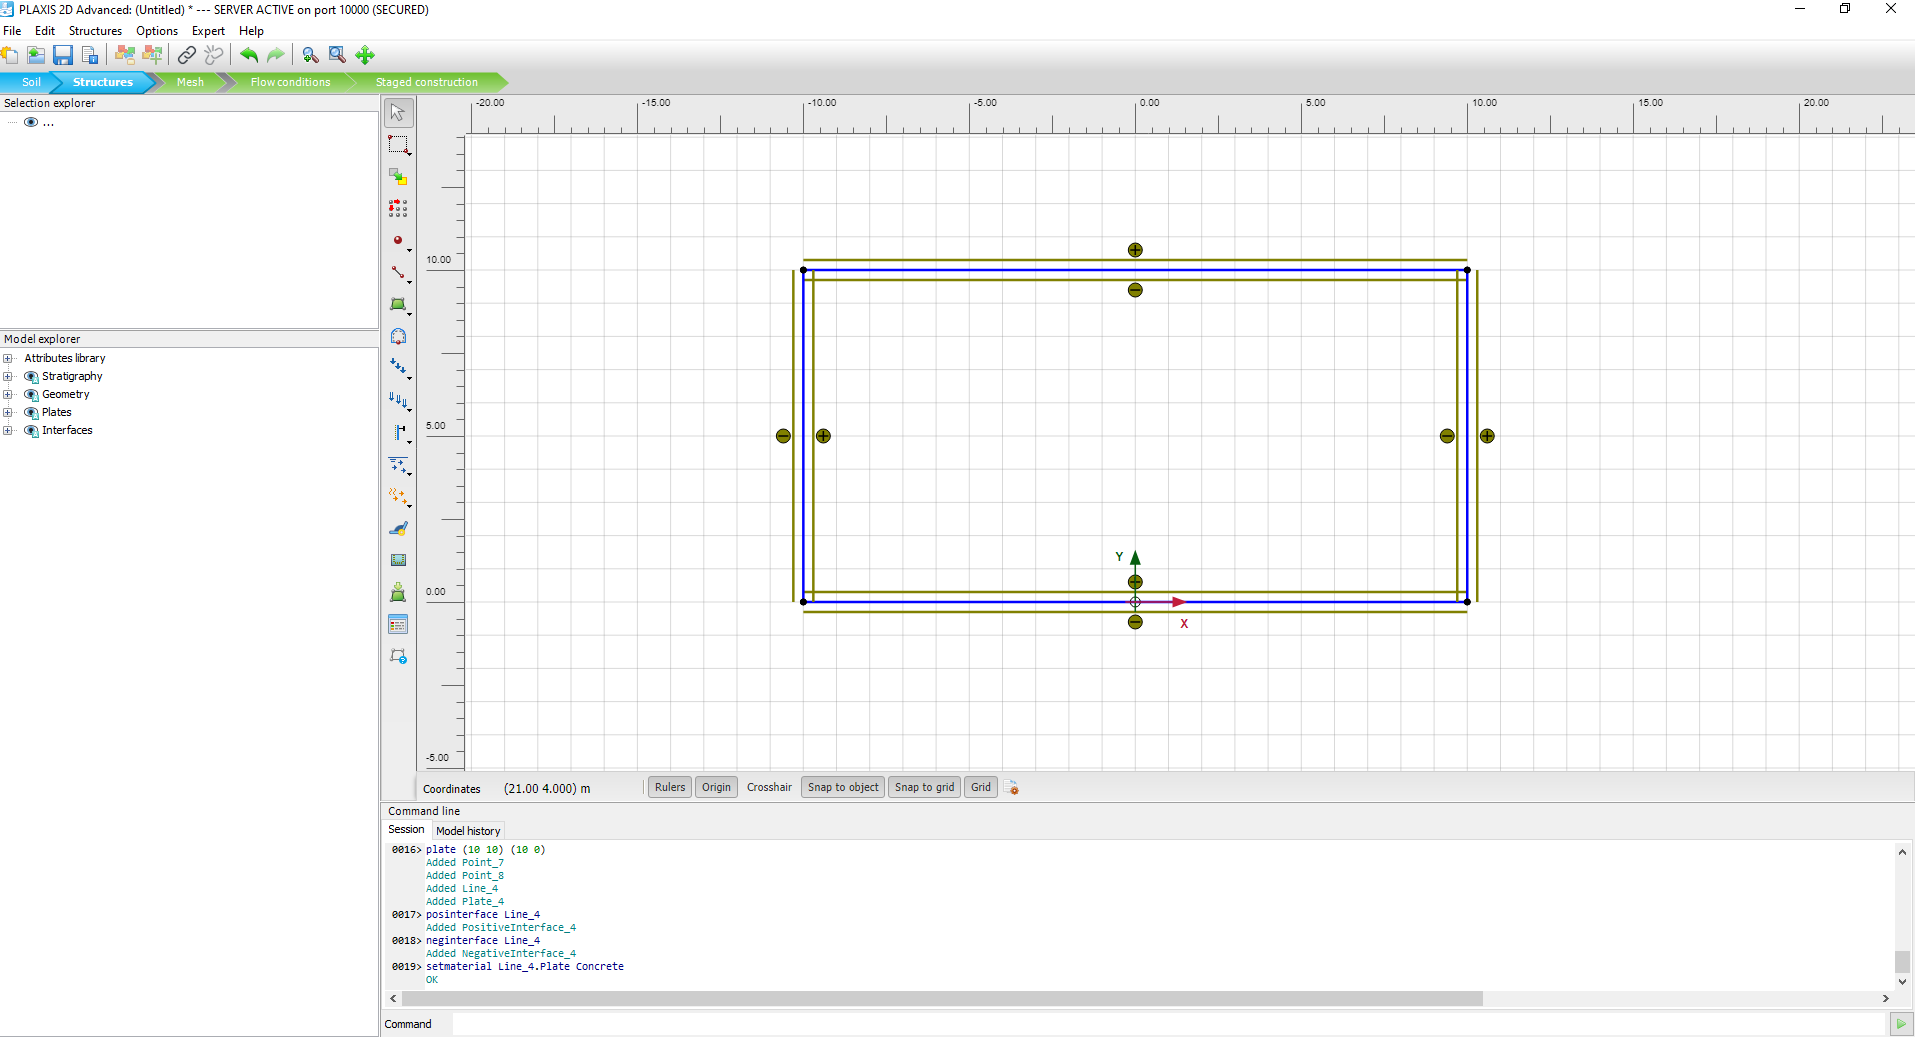Click the Save project icon
Viewport: 1915px width, 1038px height.
(x=63, y=55)
